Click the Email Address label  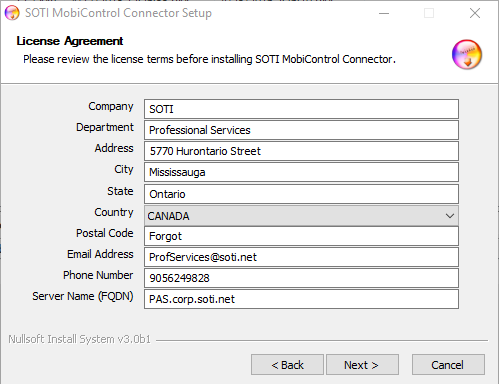(100, 254)
